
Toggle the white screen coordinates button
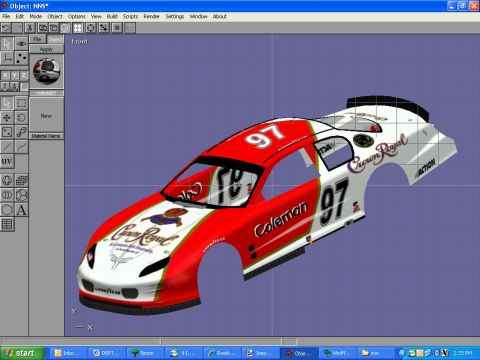(x=24, y=86)
